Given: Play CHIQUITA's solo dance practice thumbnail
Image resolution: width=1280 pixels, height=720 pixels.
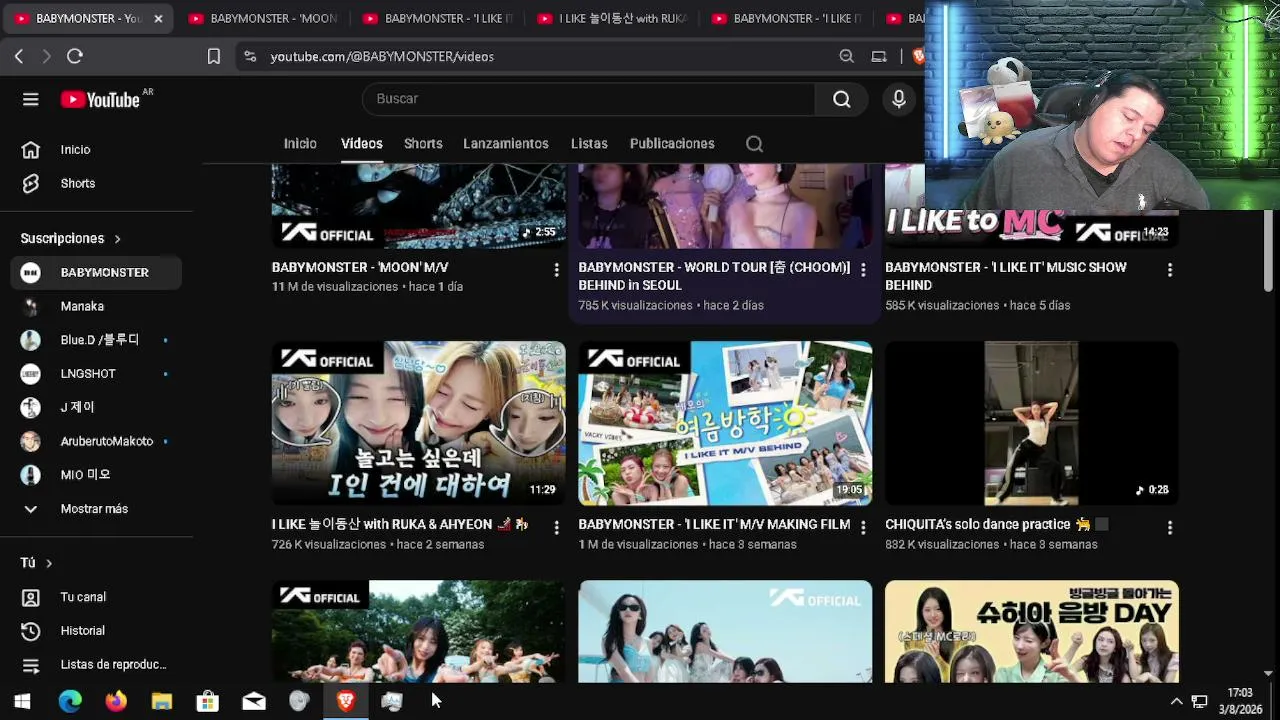Looking at the screenshot, I should tap(1032, 424).
